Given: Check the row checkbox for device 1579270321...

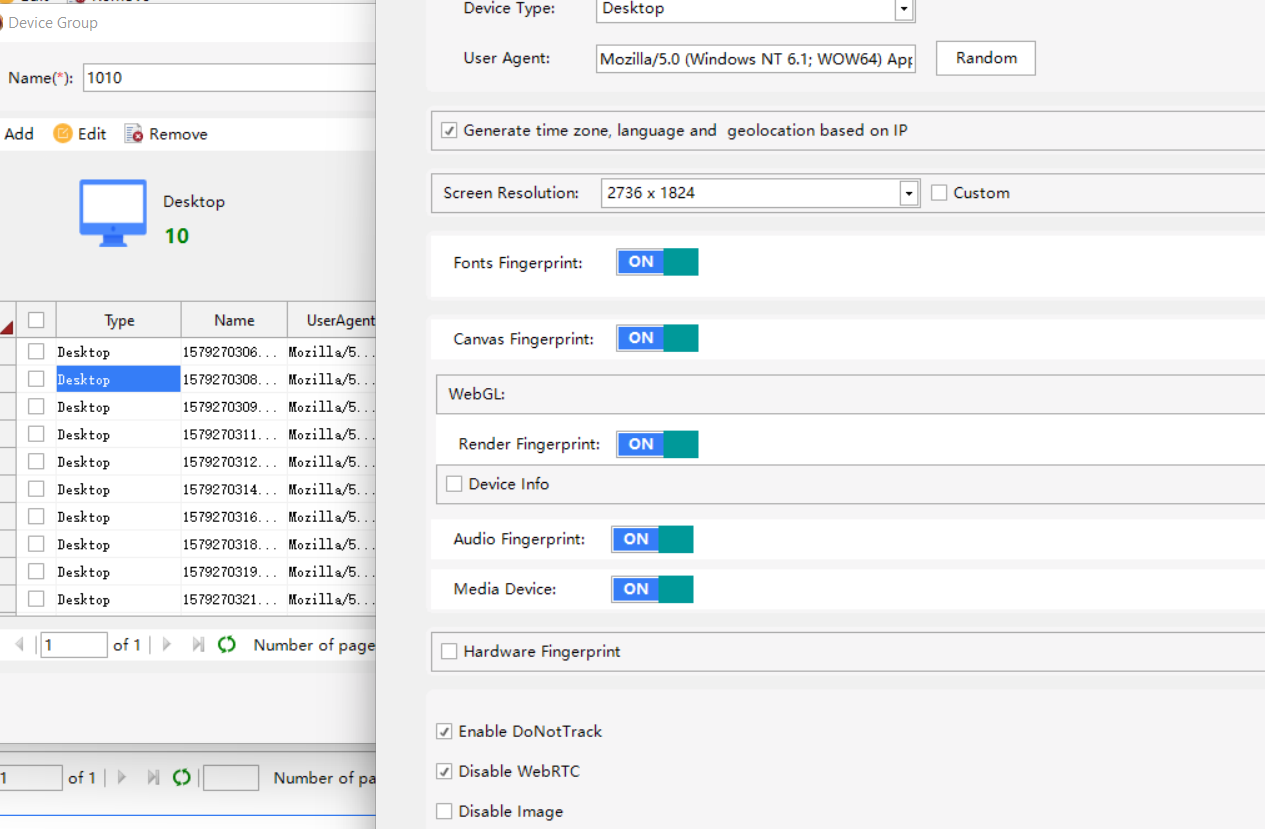Looking at the screenshot, I should tap(36, 599).
